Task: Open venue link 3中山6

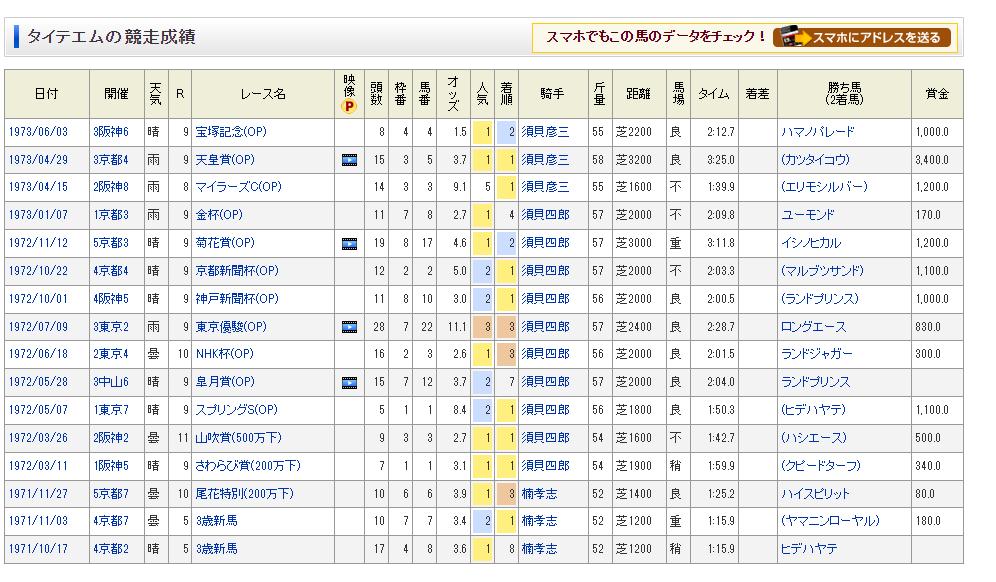Action: click(x=111, y=382)
